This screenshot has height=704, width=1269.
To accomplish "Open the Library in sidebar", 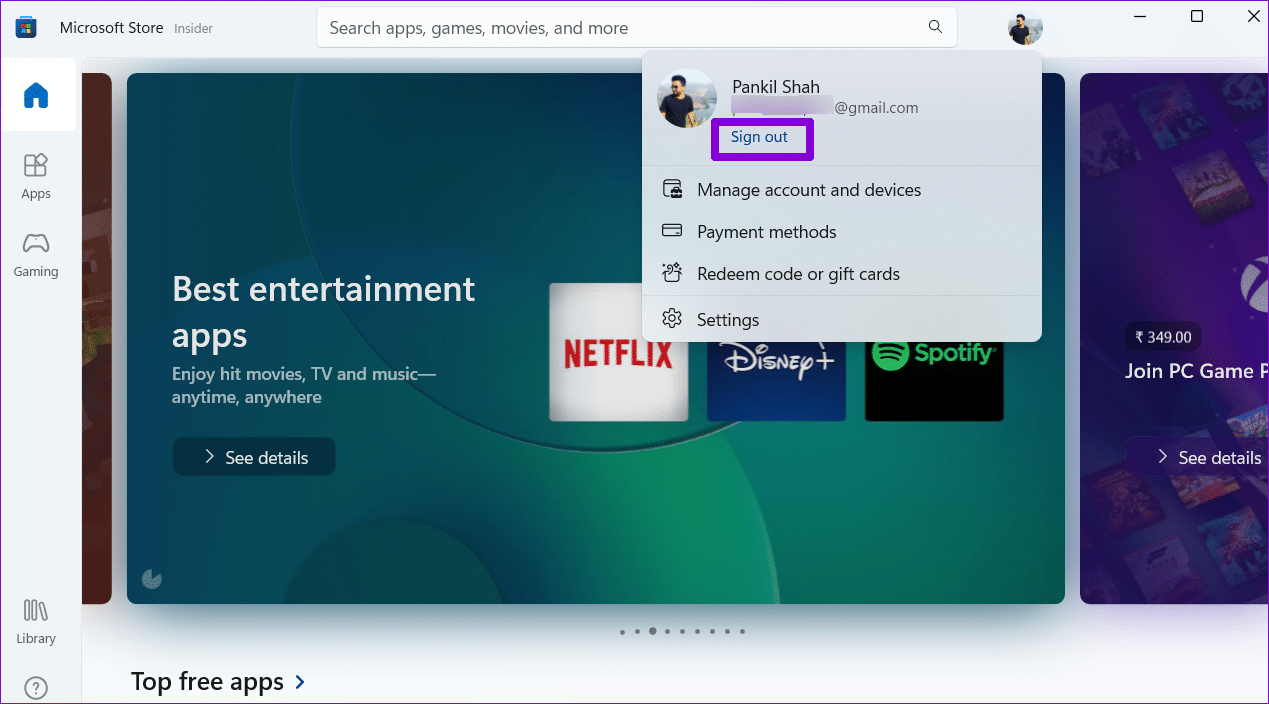I will [36, 621].
